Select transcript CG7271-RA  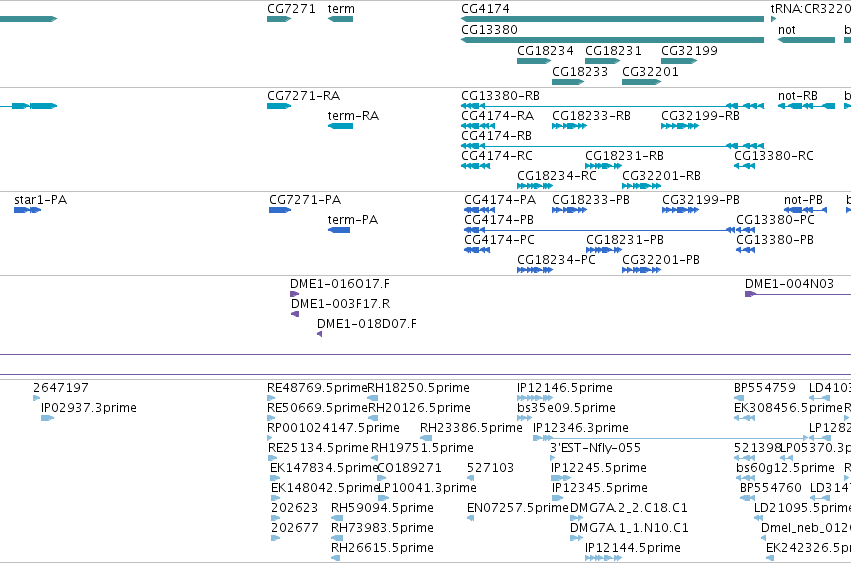click(303, 96)
